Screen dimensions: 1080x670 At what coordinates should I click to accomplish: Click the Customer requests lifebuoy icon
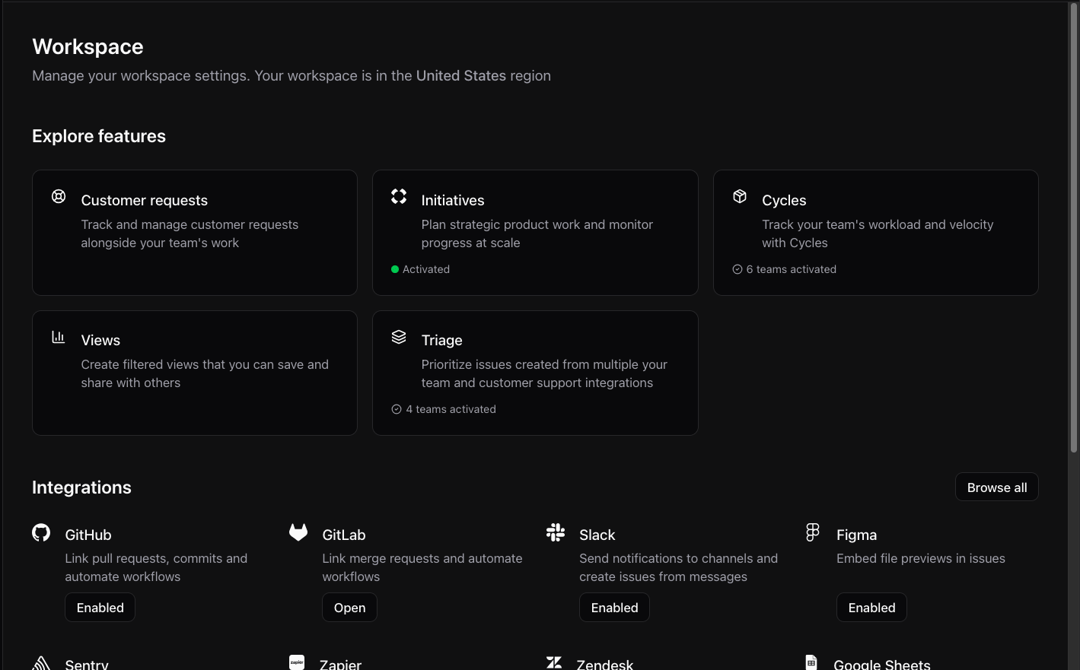(59, 197)
